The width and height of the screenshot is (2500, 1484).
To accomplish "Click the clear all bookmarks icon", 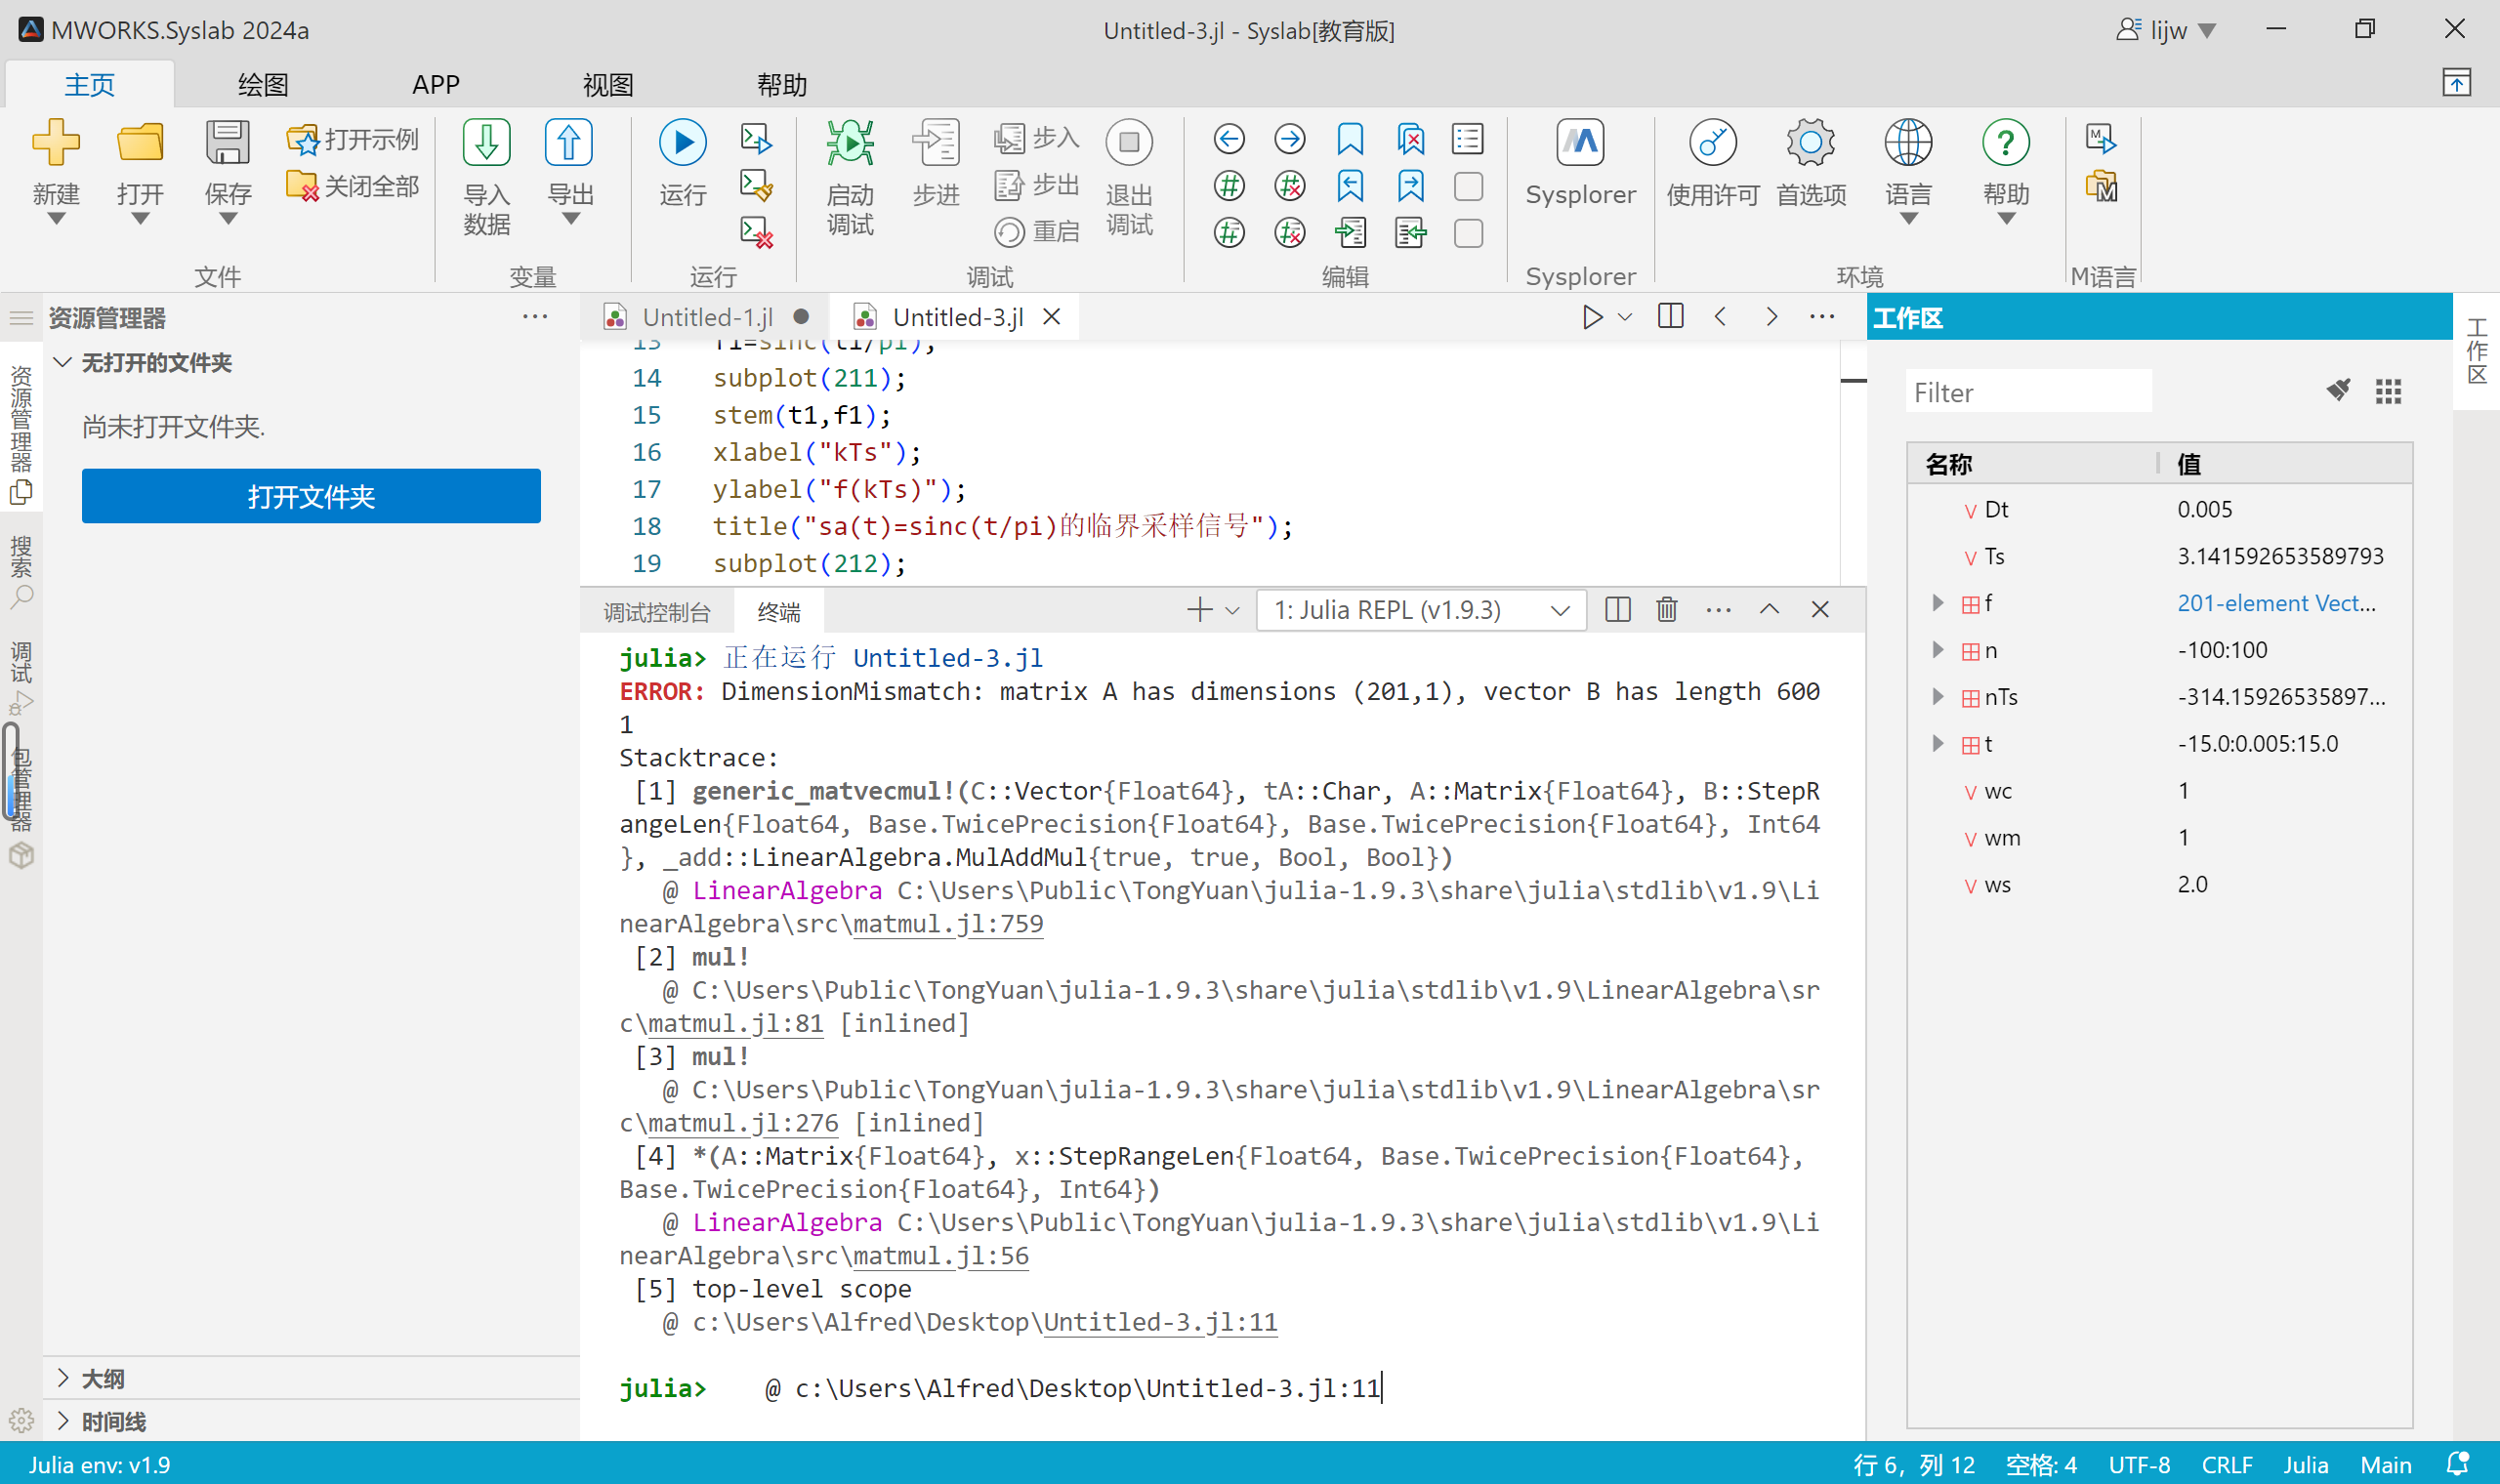I will pos(1411,139).
